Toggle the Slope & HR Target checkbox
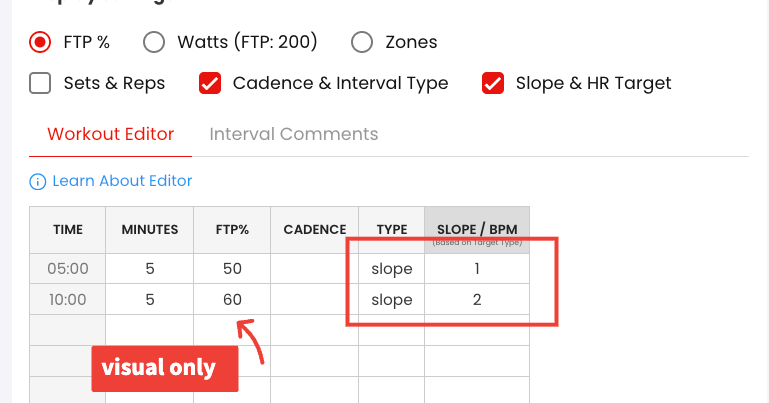The width and height of the screenshot is (769, 403). tap(493, 83)
